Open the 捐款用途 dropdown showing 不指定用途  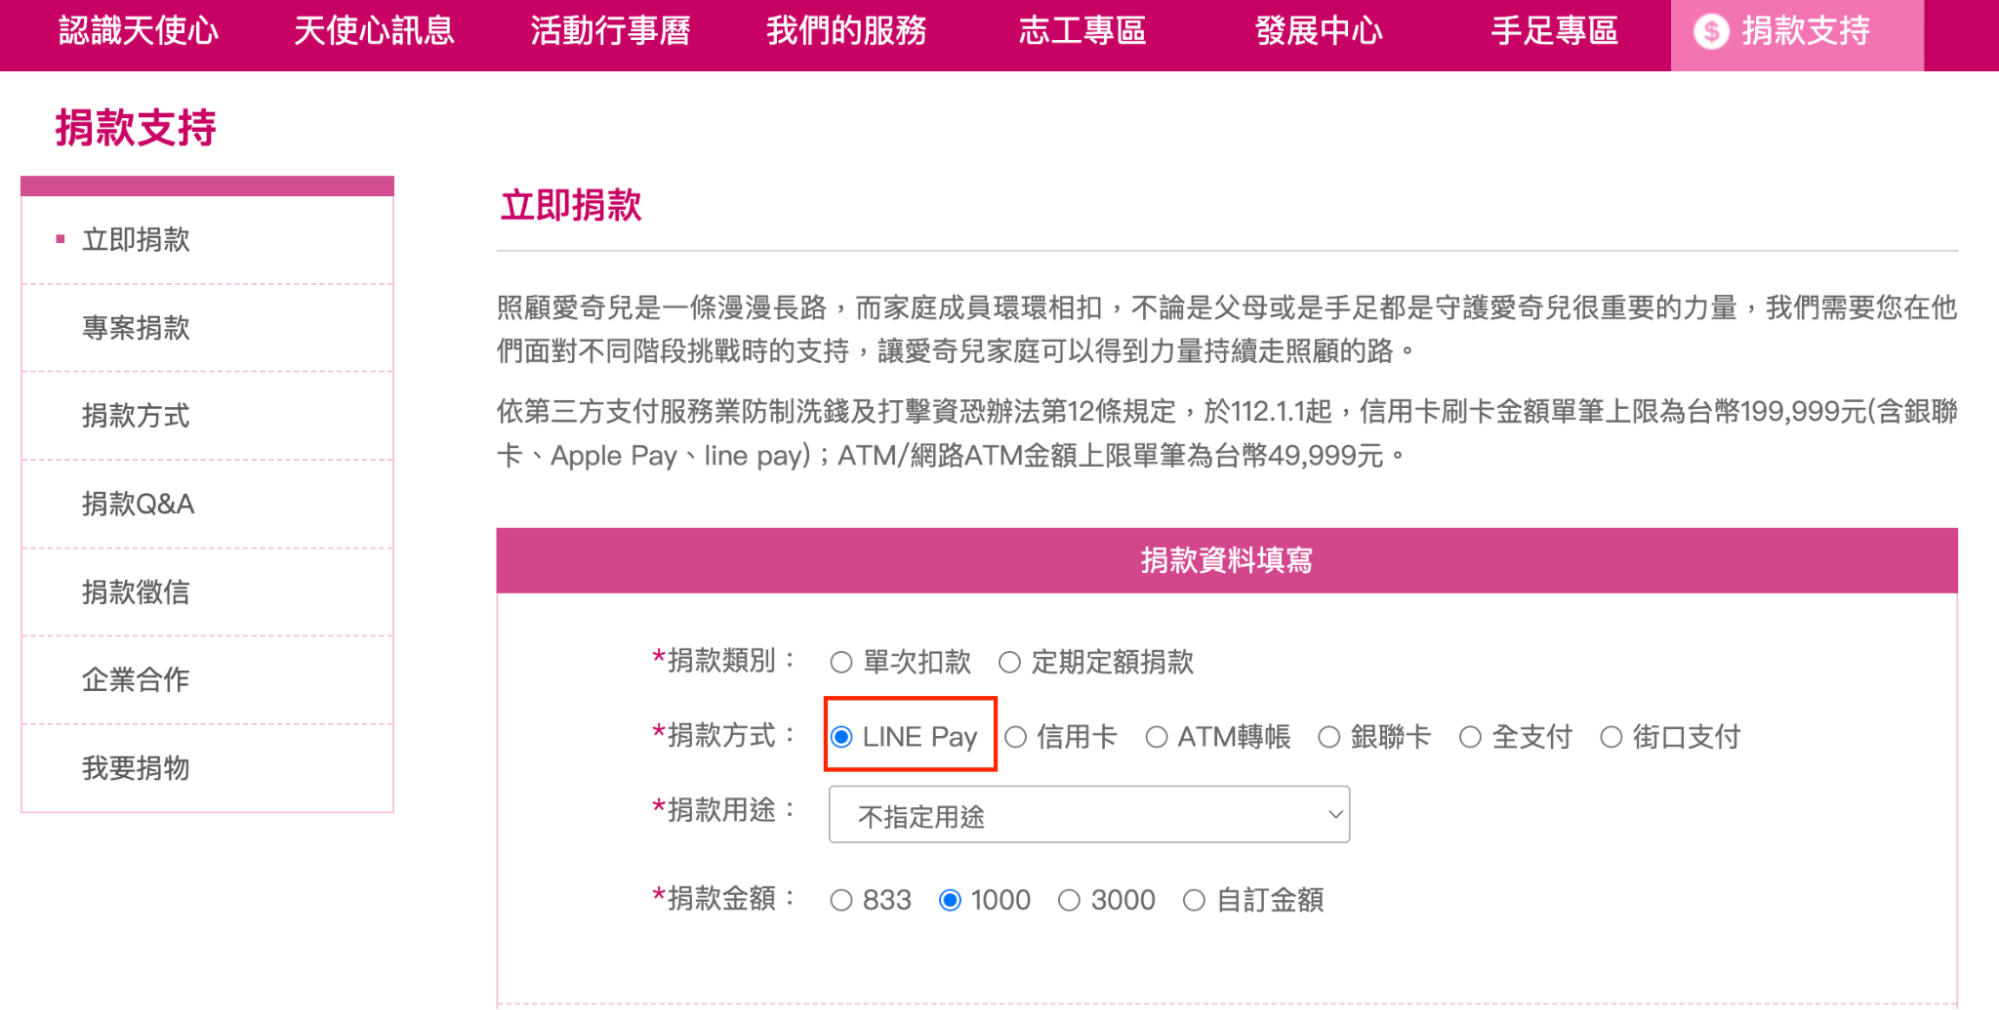1089,814
